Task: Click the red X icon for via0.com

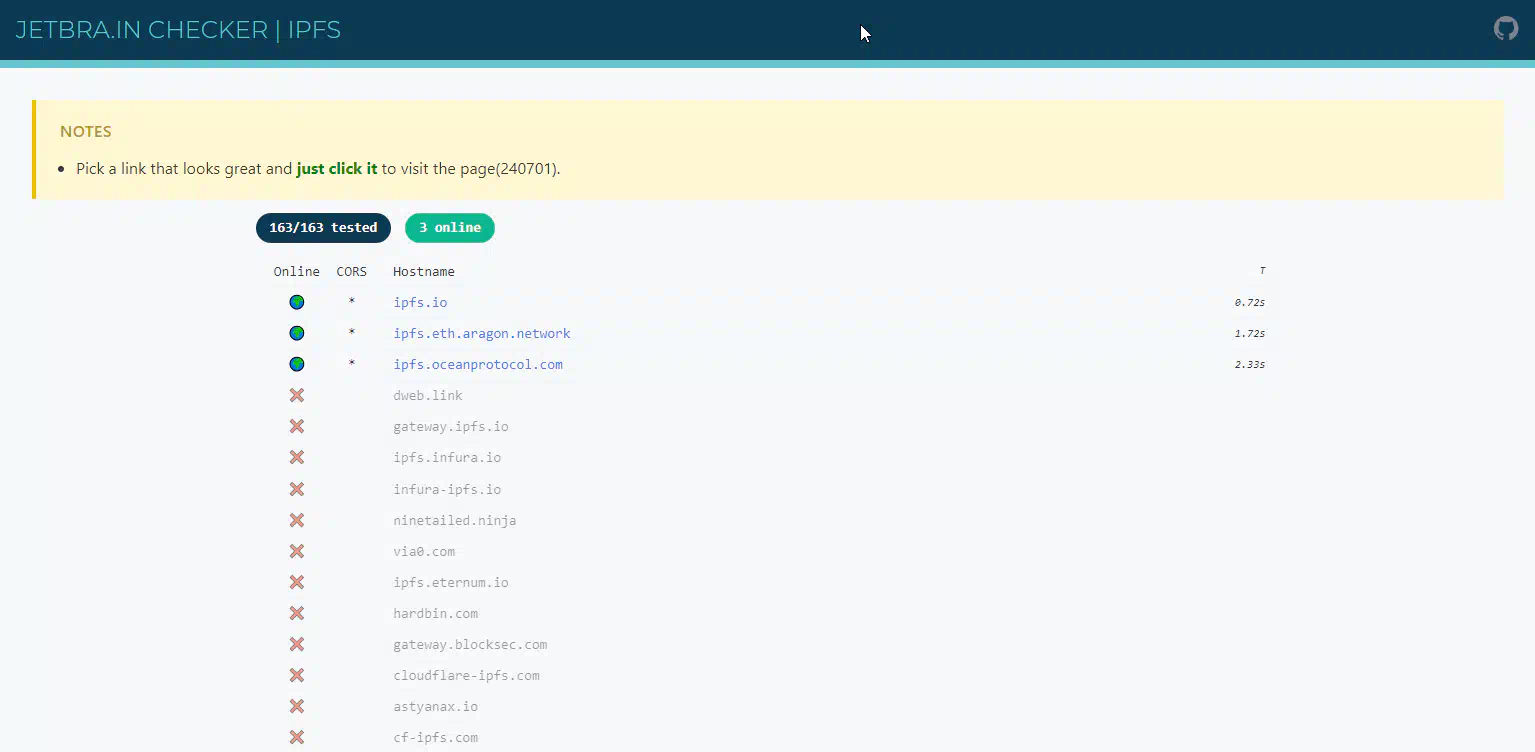Action: pos(297,551)
